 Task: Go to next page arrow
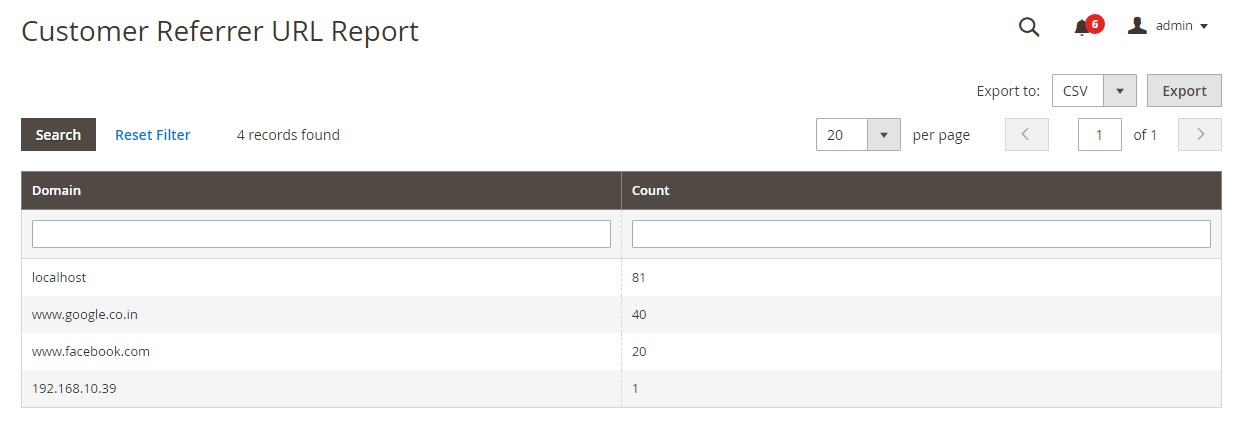1200,135
